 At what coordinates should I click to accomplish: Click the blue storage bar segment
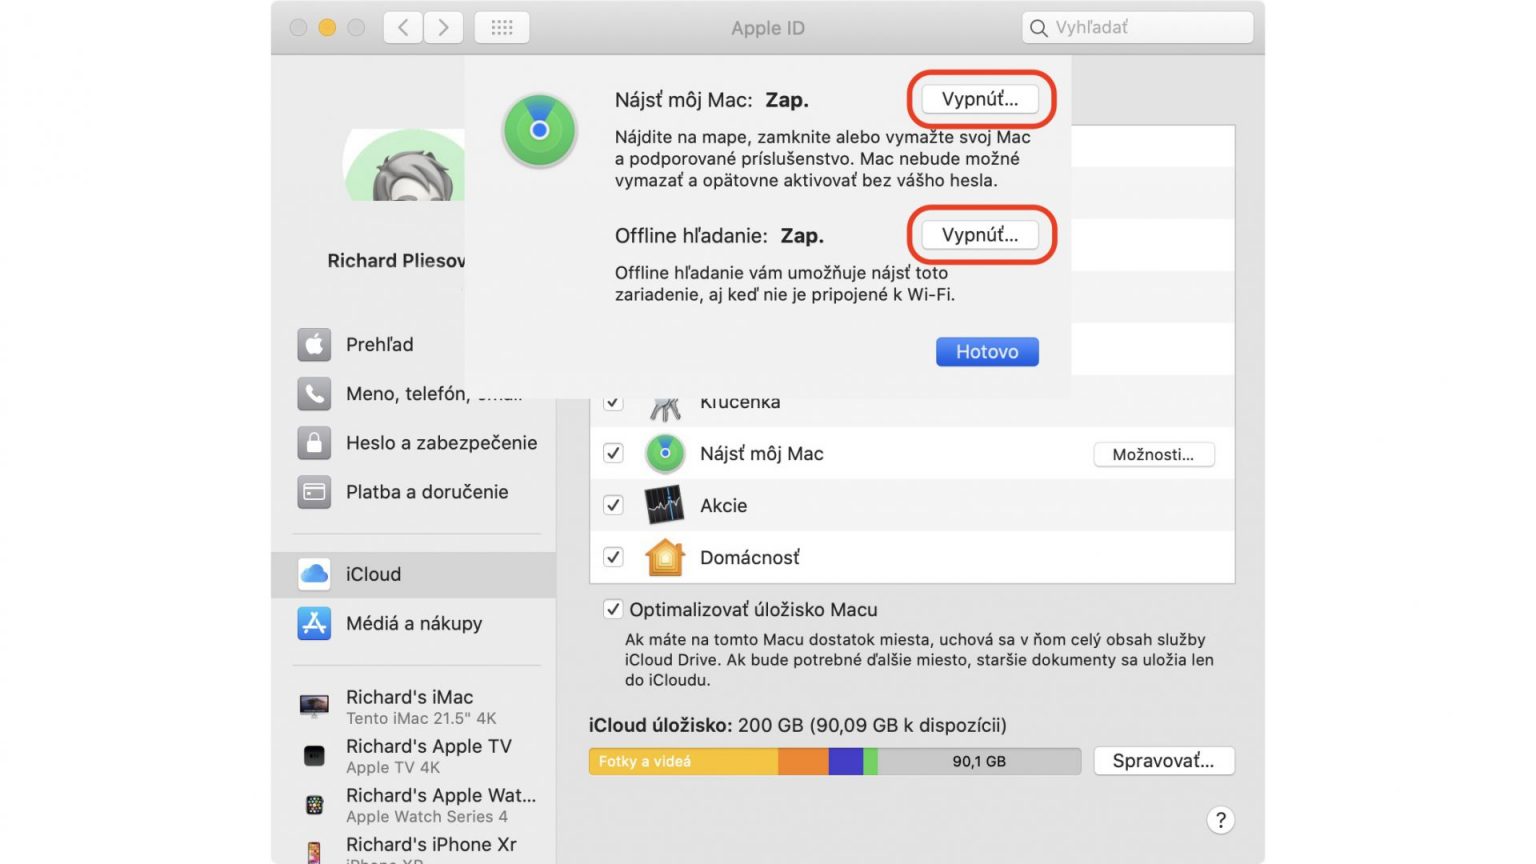(x=846, y=761)
